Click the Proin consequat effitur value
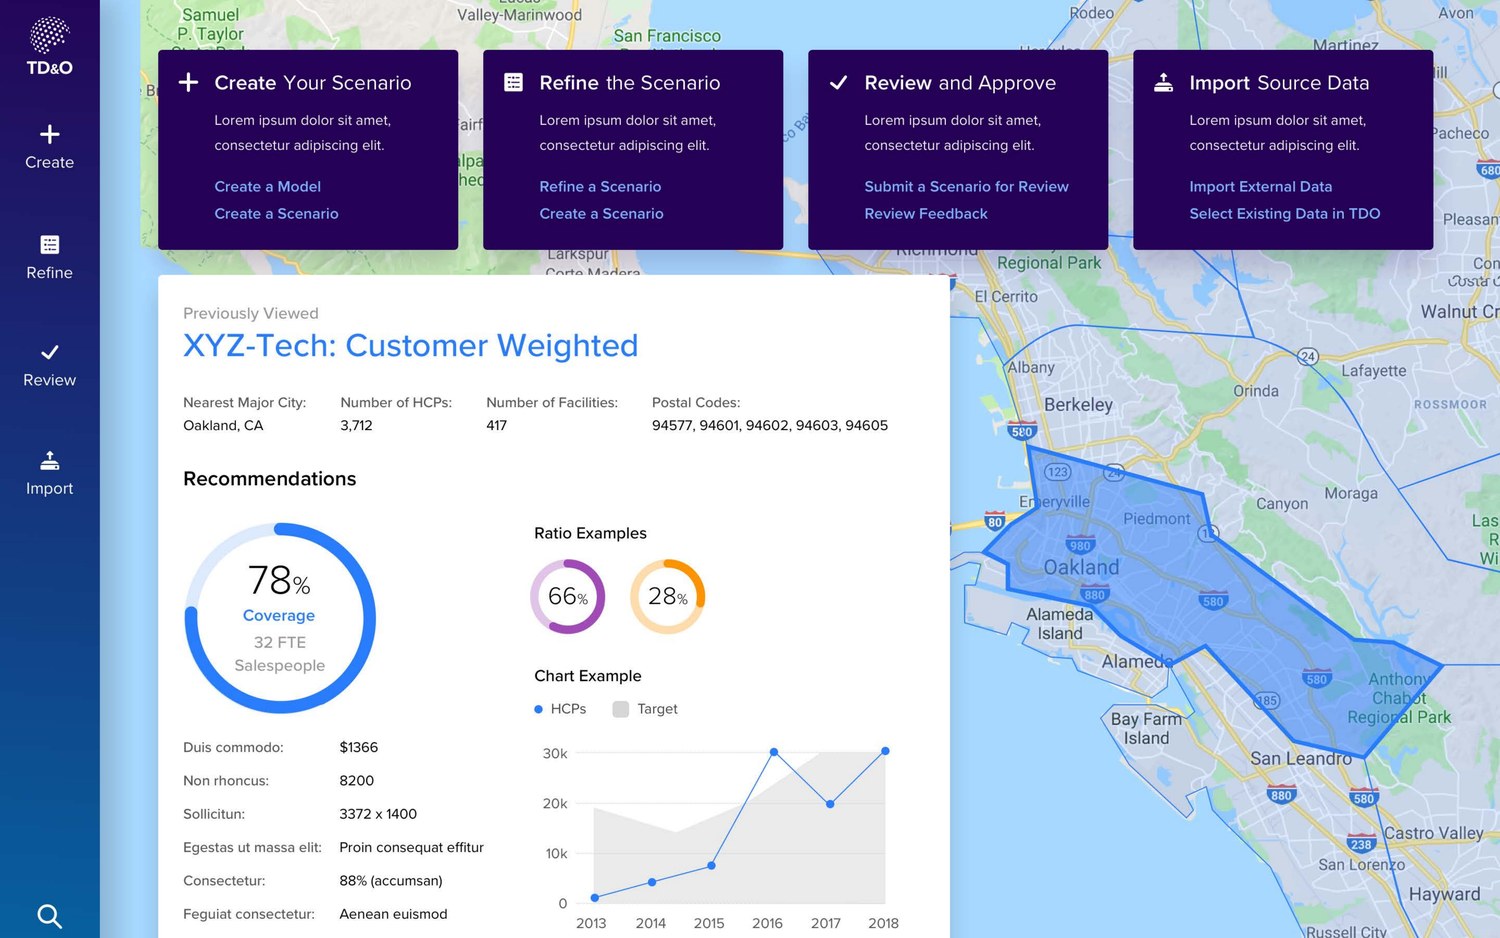This screenshot has width=1500, height=938. click(x=411, y=847)
